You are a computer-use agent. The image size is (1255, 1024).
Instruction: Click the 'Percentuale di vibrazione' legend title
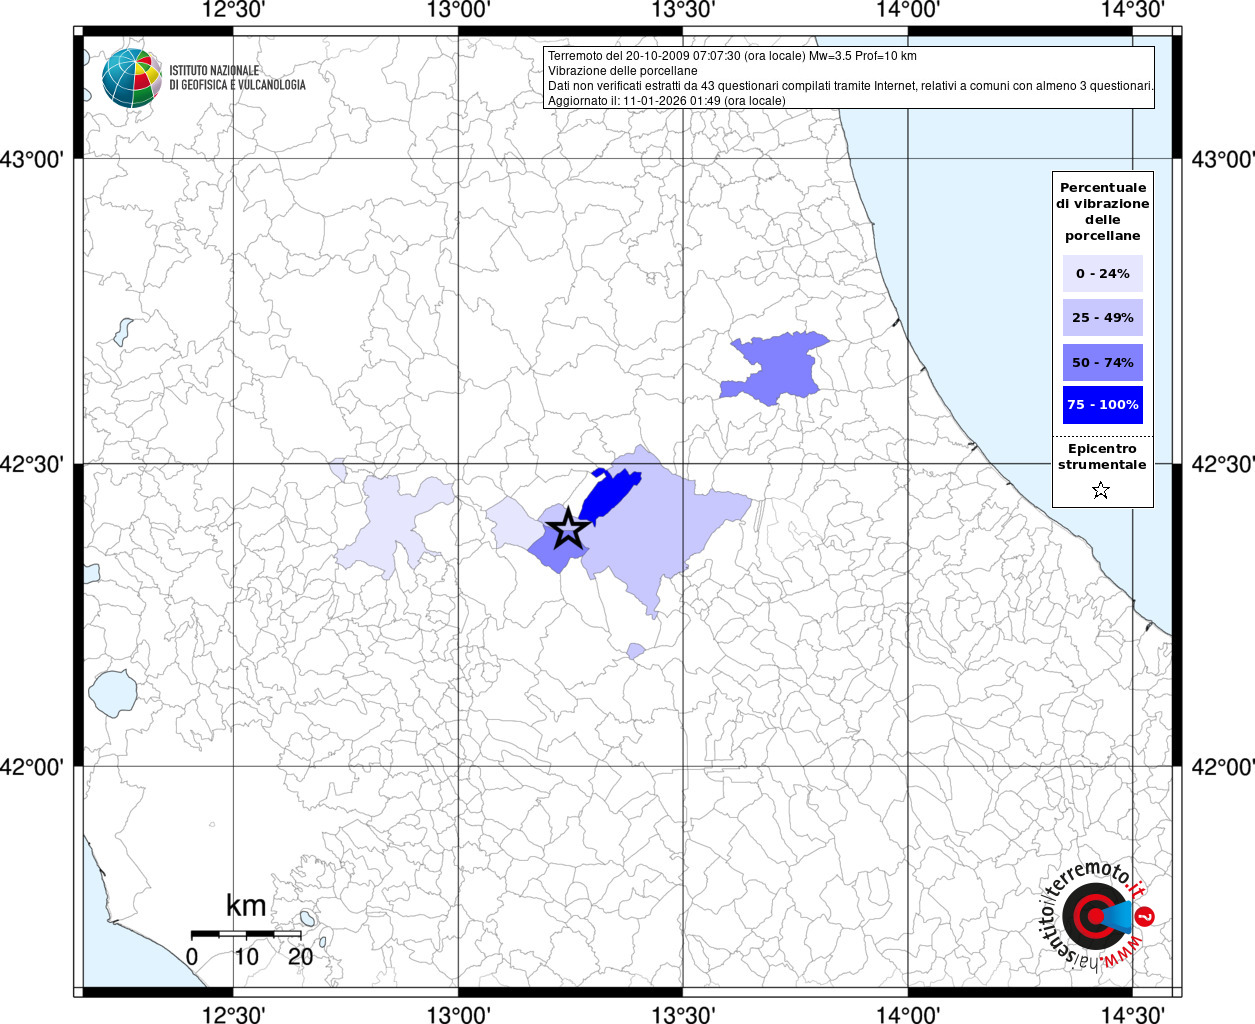[1102, 211]
